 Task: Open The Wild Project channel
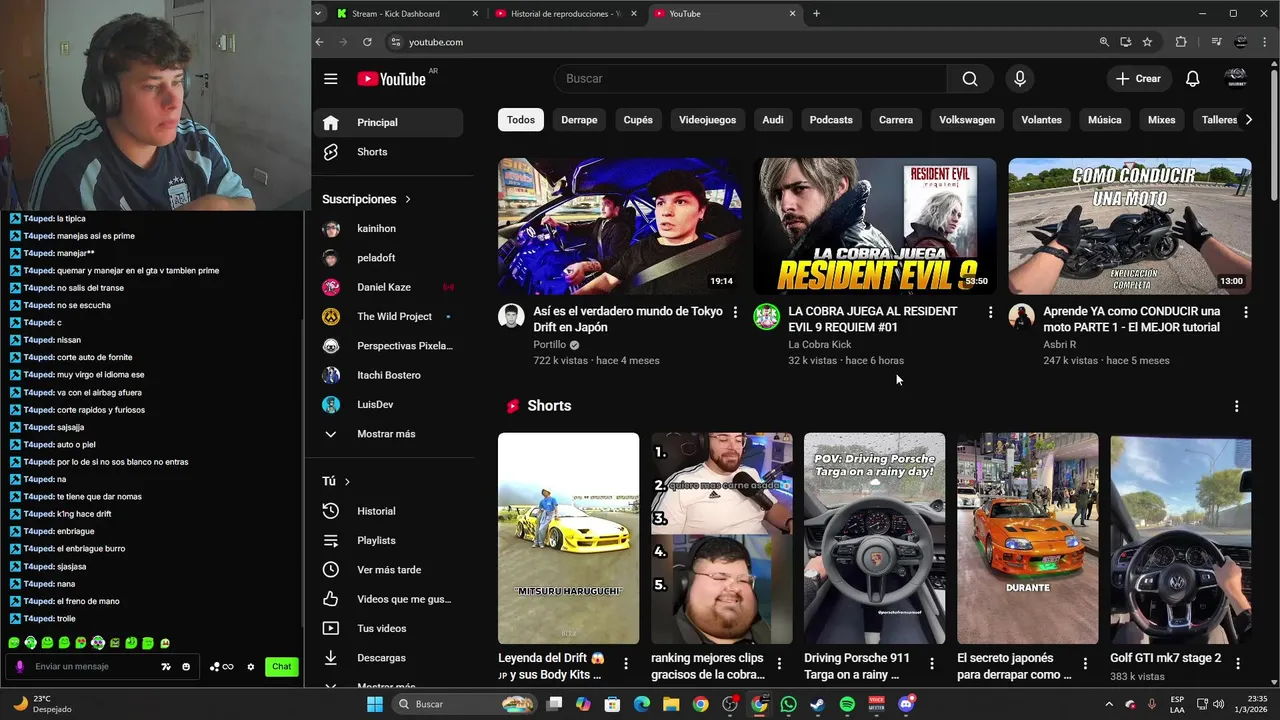coord(388,317)
